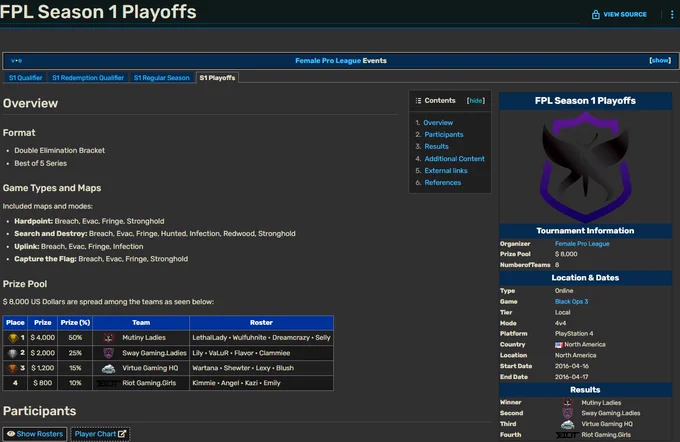Click End Date value 2016-04-17

[x=572, y=377]
